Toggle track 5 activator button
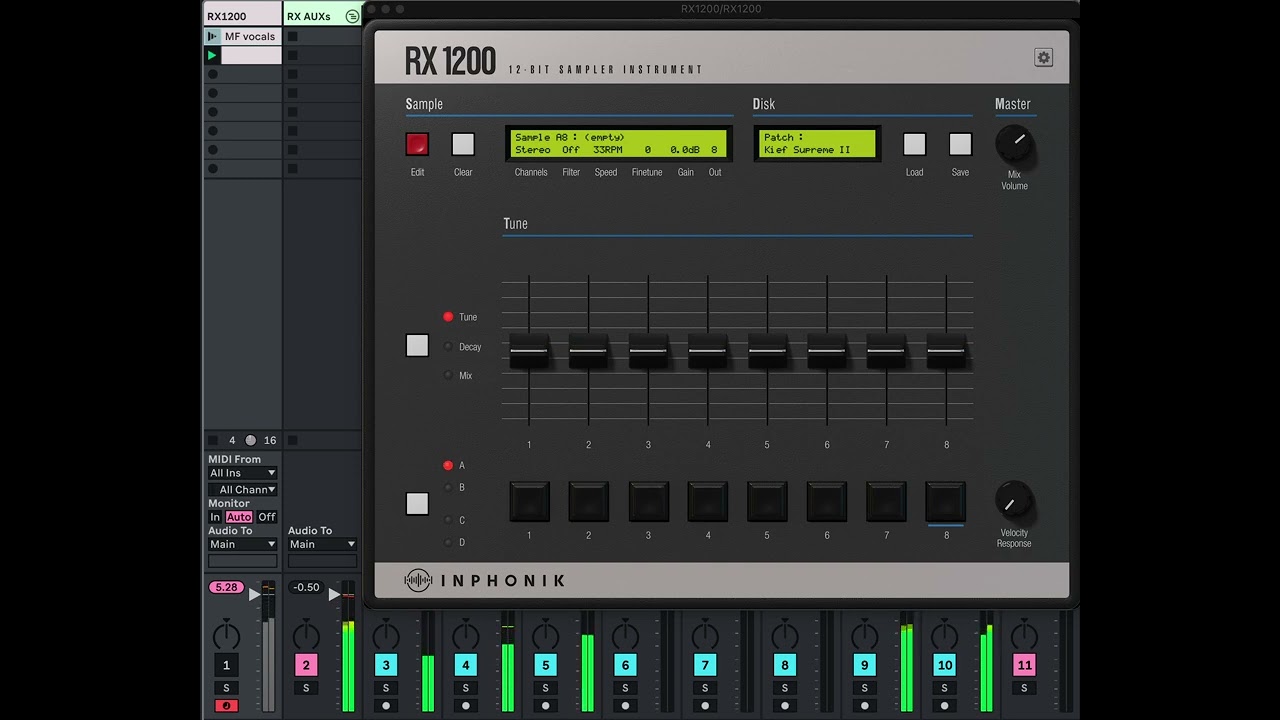 (x=545, y=665)
